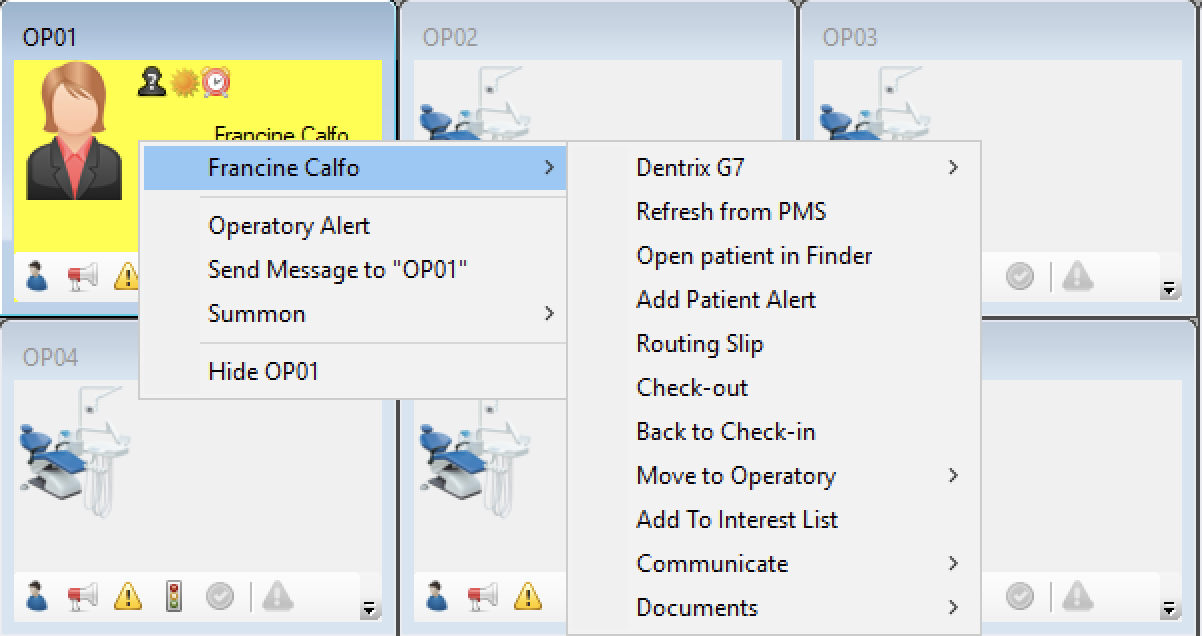The image size is (1202, 636).
Task: Expand the Move to Operatory submenu
Action: 952,476
